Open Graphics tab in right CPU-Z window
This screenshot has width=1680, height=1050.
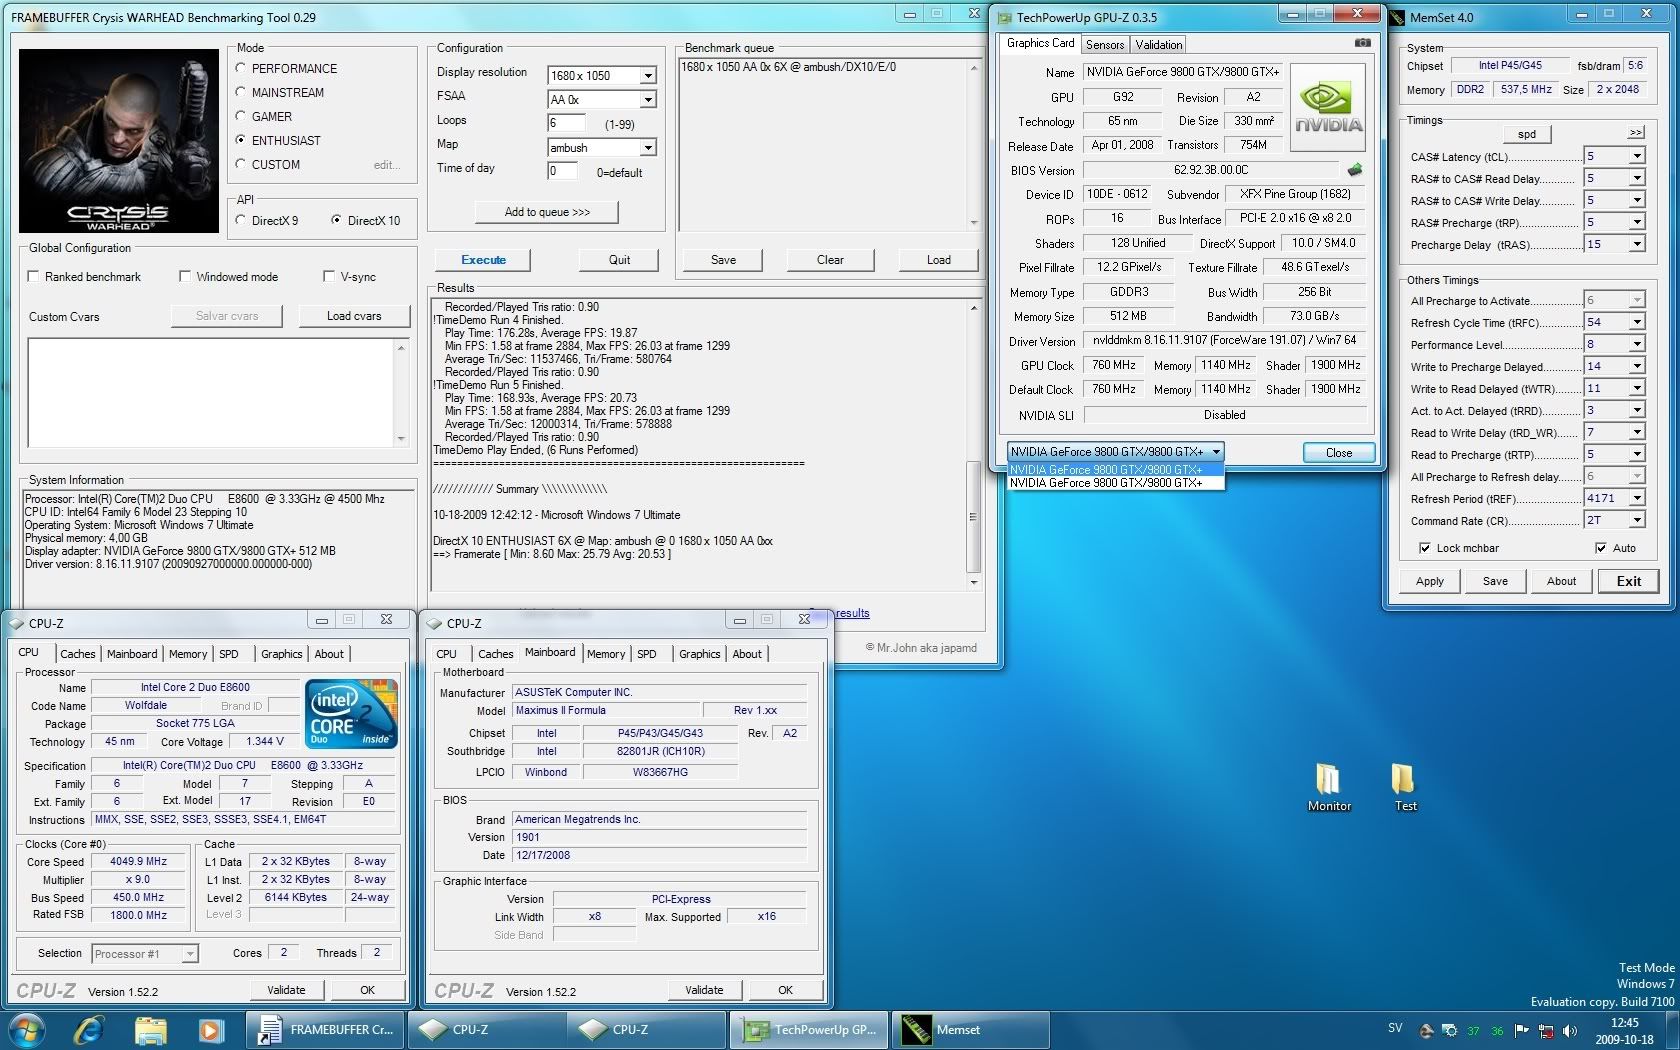point(699,654)
